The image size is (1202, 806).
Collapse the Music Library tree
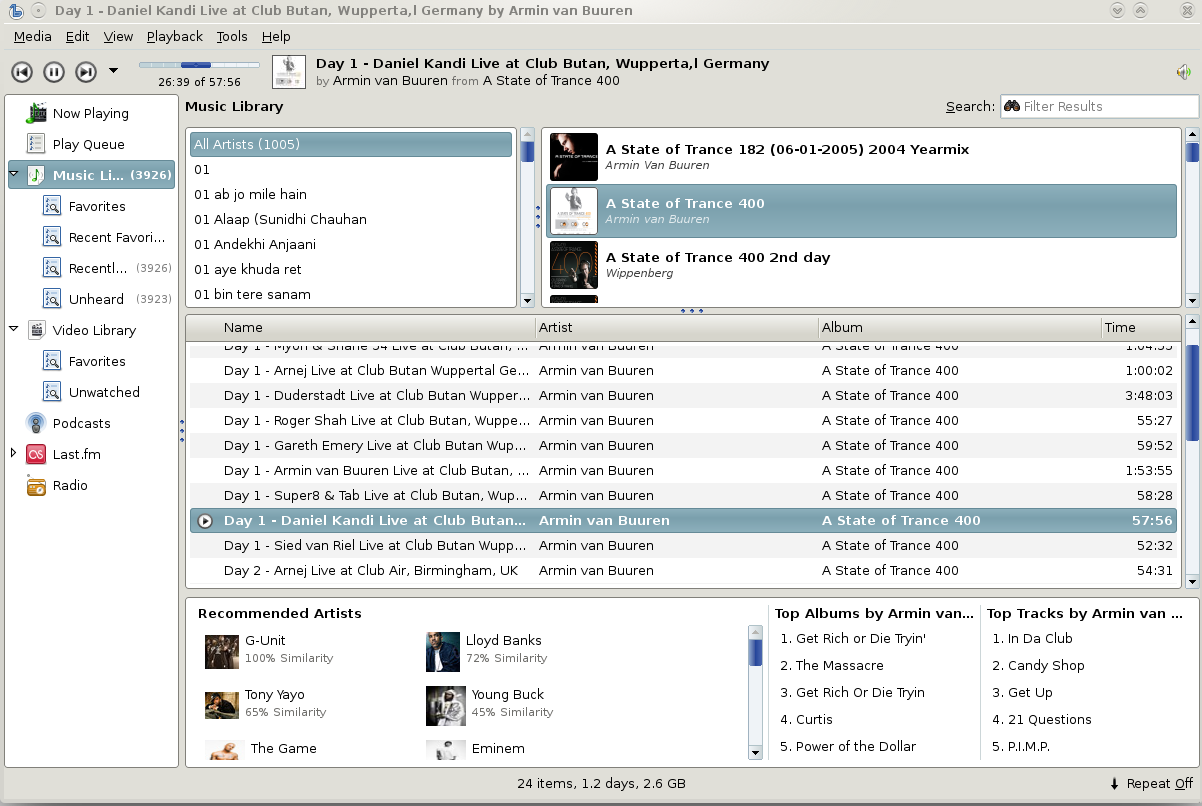[x=14, y=174]
